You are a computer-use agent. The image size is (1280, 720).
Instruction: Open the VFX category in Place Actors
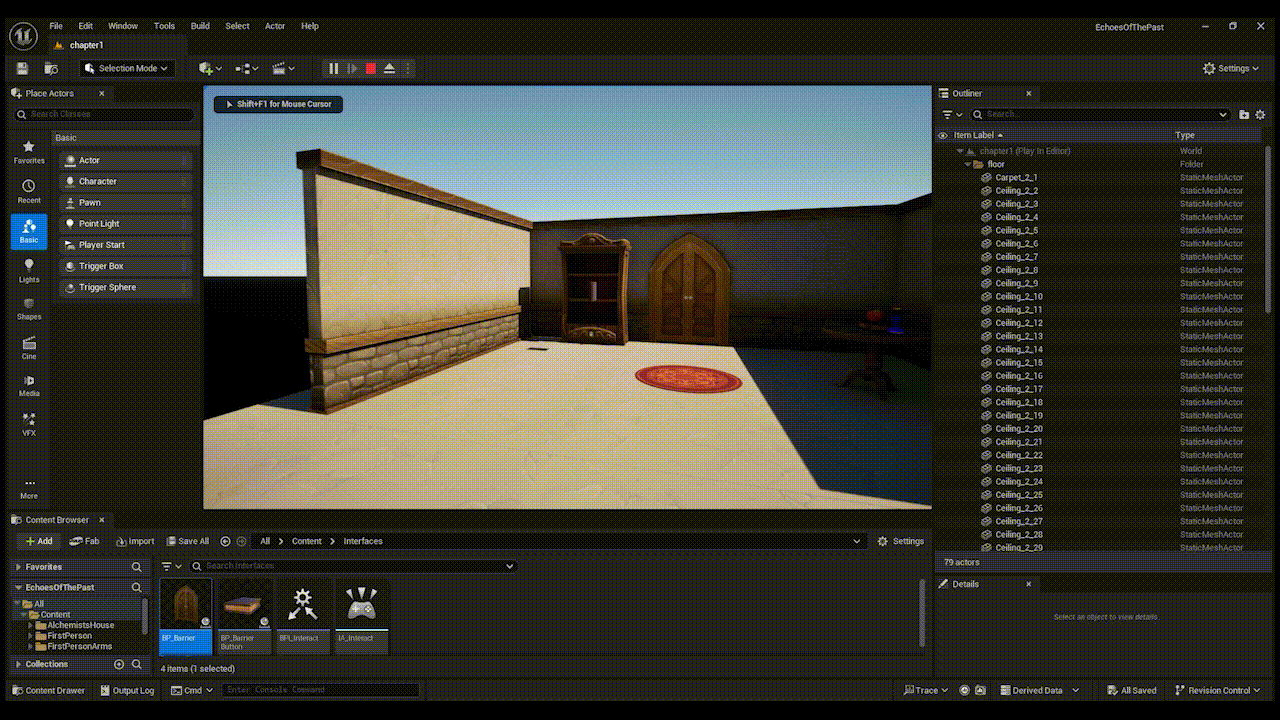pyautogui.click(x=29, y=424)
